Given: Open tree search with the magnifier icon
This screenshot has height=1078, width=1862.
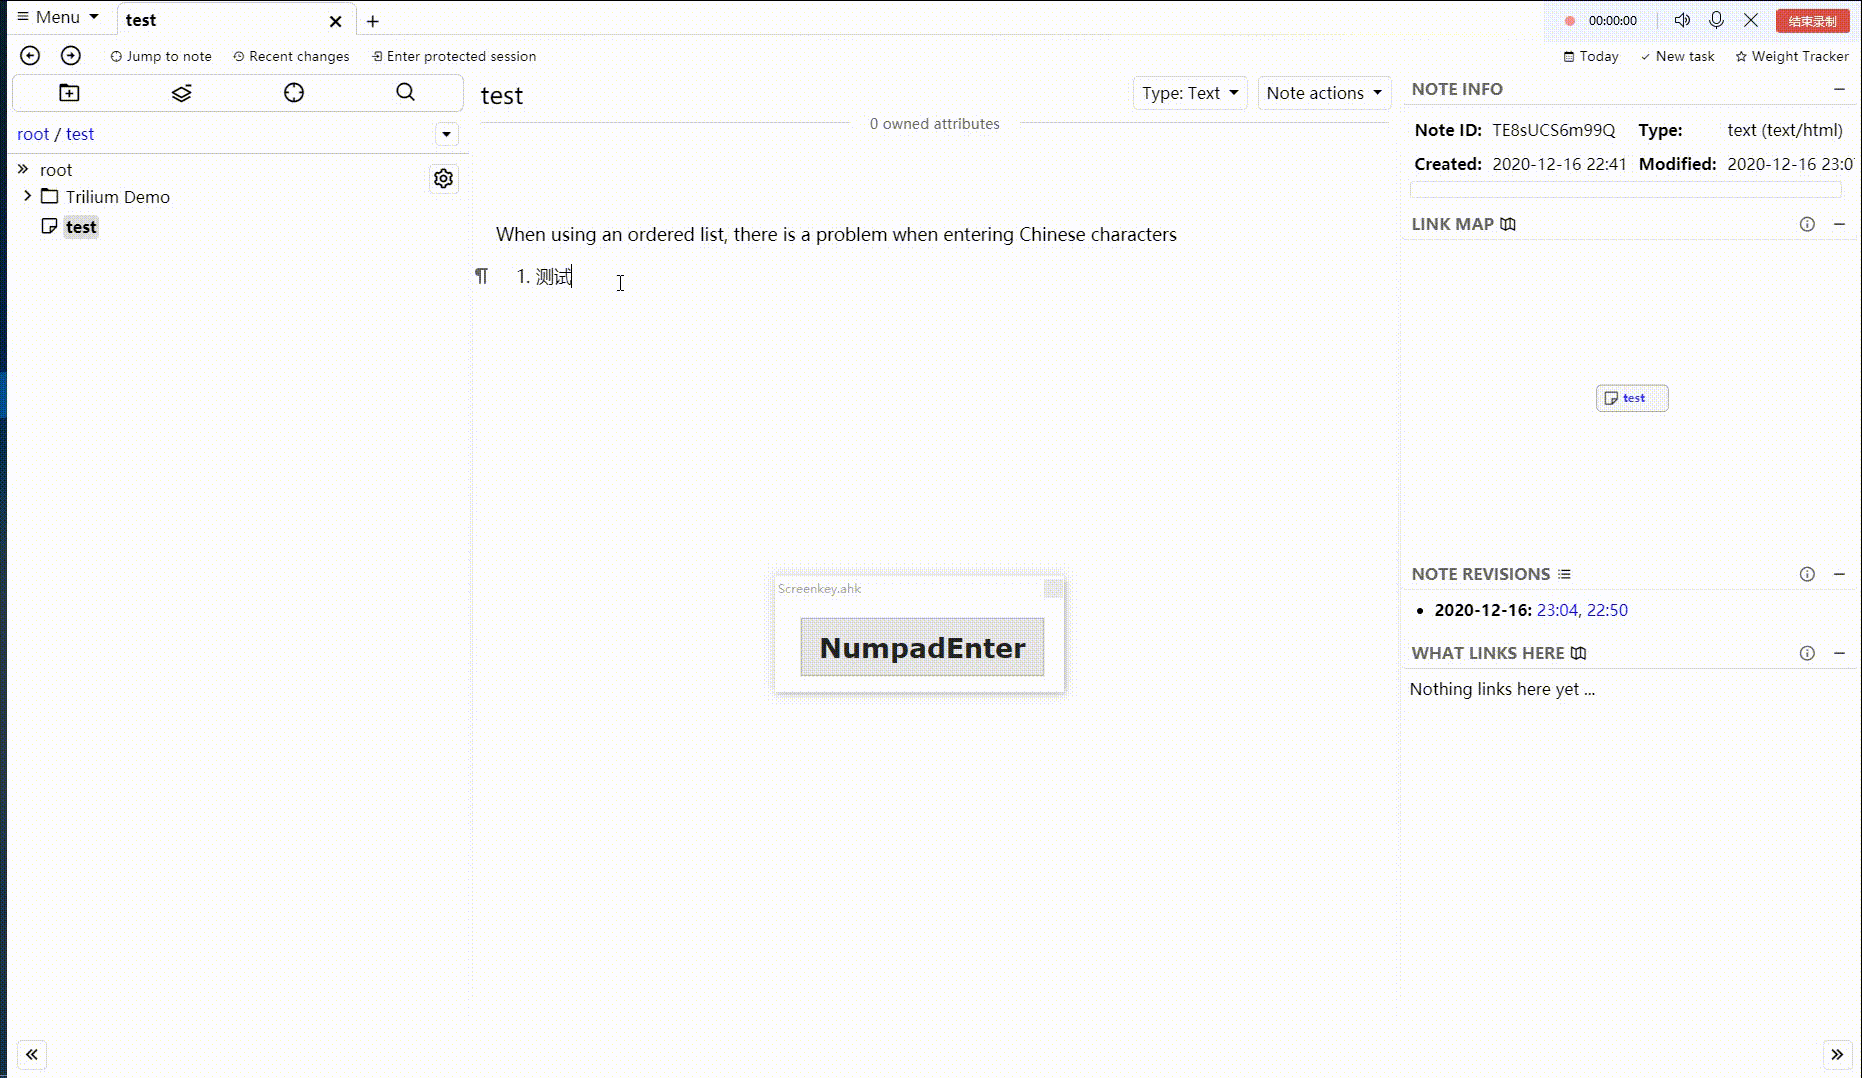Looking at the screenshot, I should [x=404, y=92].
